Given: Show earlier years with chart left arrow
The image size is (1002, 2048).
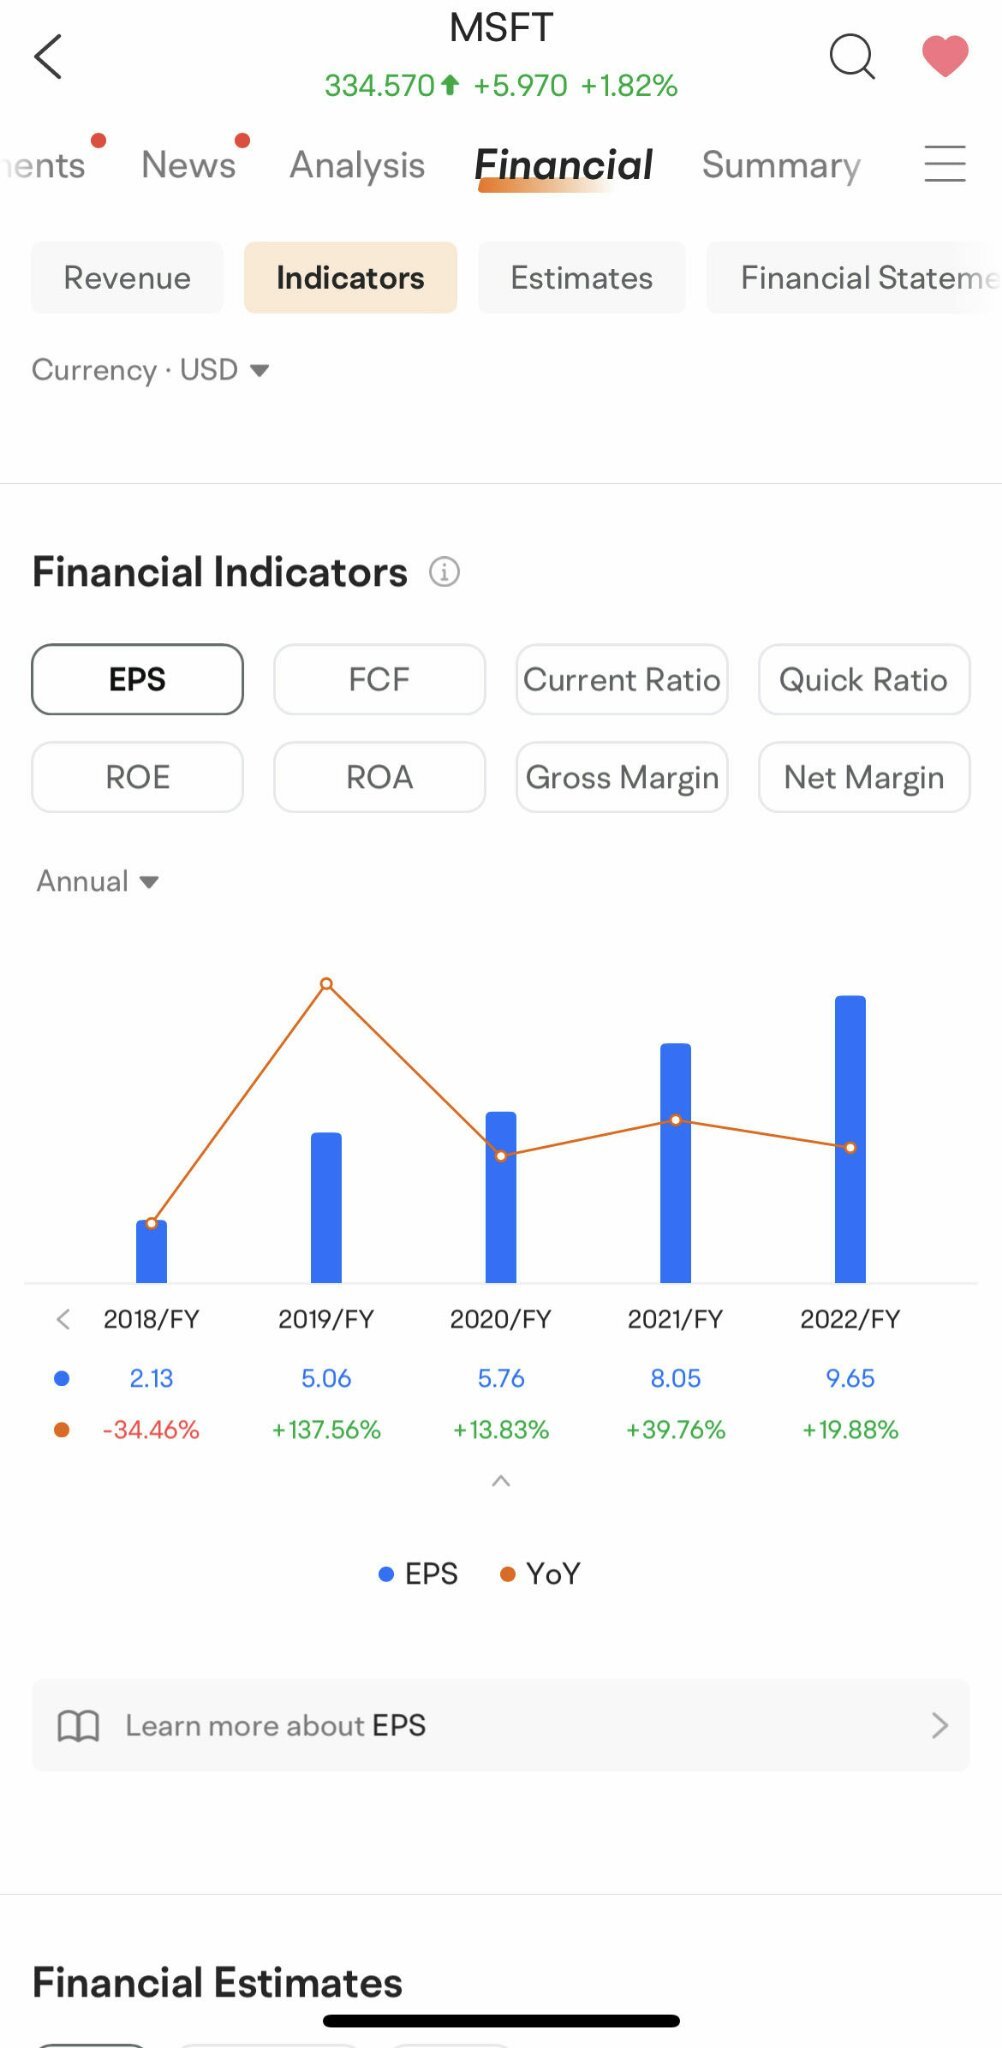Looking at the screenshot, I should click(x=63, y=1319).
